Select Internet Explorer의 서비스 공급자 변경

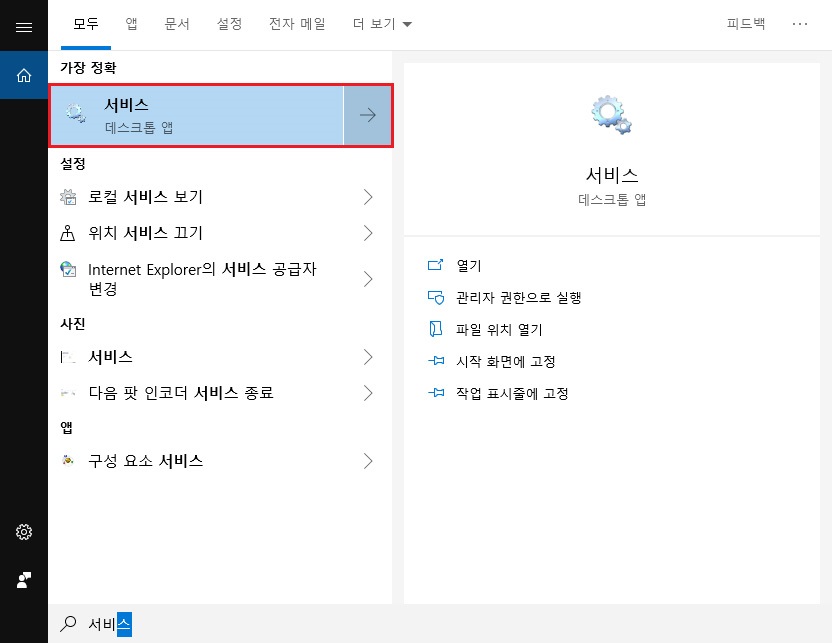(220, 279)
